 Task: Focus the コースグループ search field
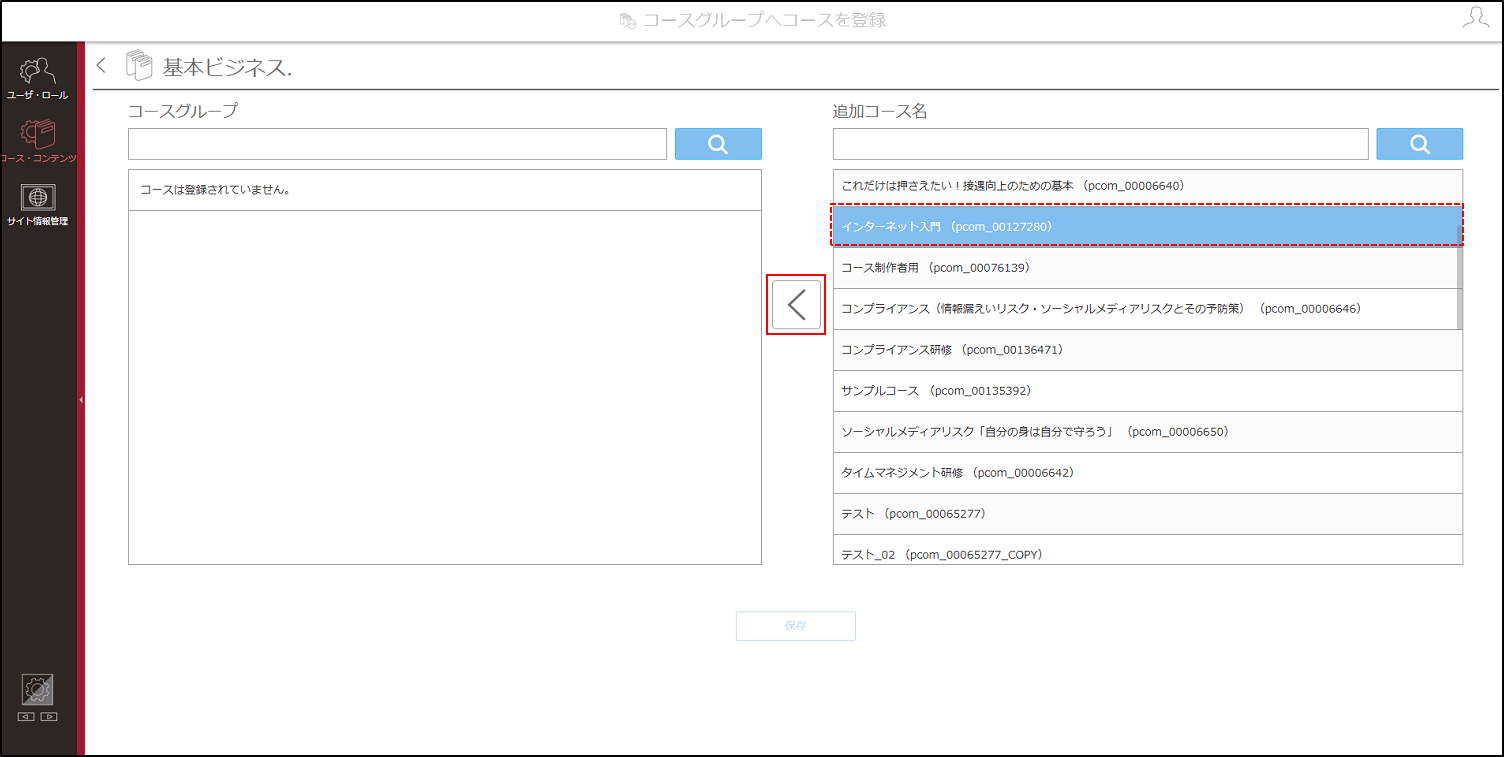point(397,144)
